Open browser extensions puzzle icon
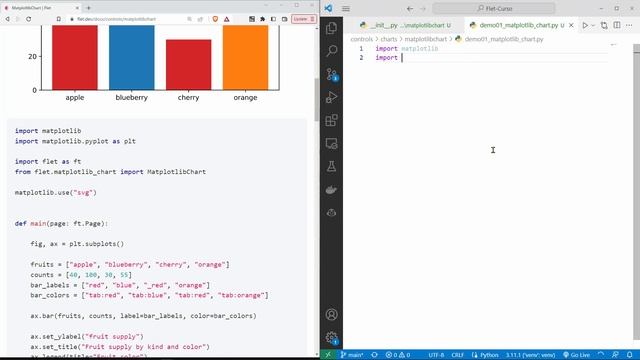 tap(262, 19)
